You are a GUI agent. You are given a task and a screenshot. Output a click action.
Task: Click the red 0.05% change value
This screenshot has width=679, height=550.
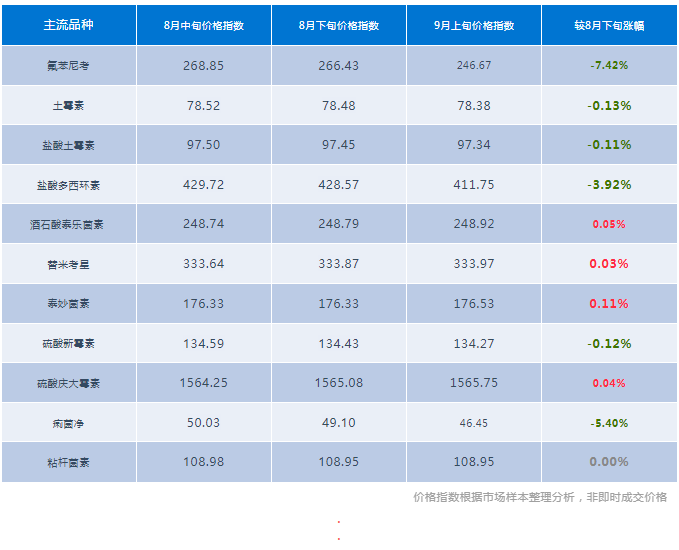[609, 224]
